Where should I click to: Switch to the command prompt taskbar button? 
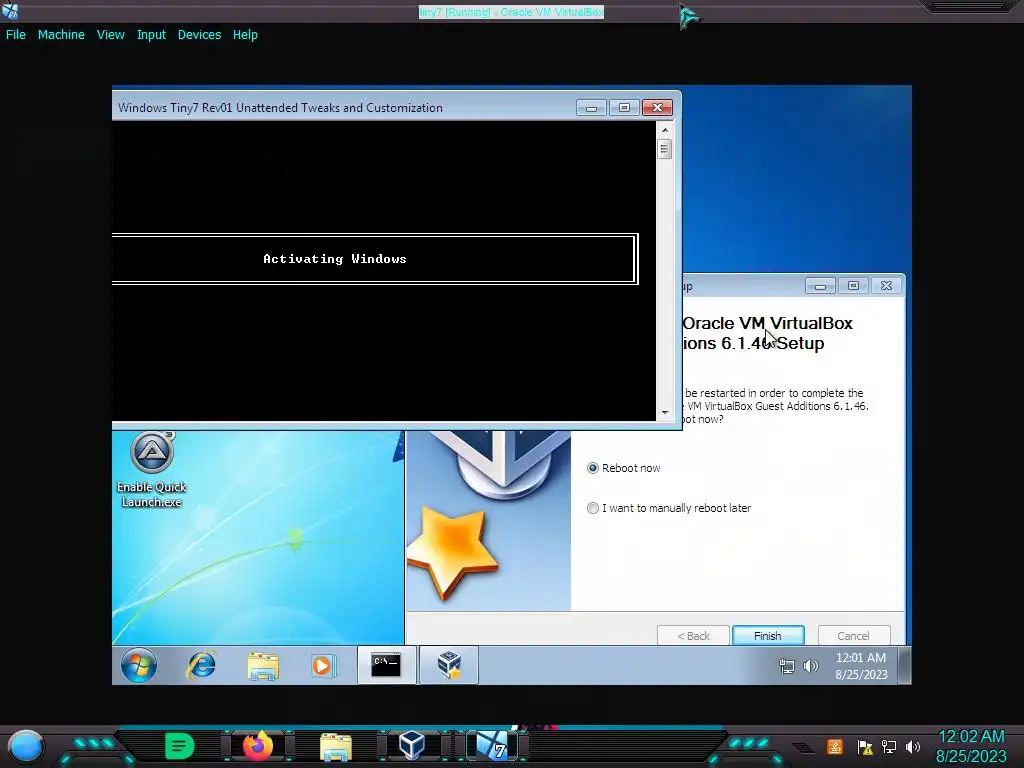[x=387, y=665]
